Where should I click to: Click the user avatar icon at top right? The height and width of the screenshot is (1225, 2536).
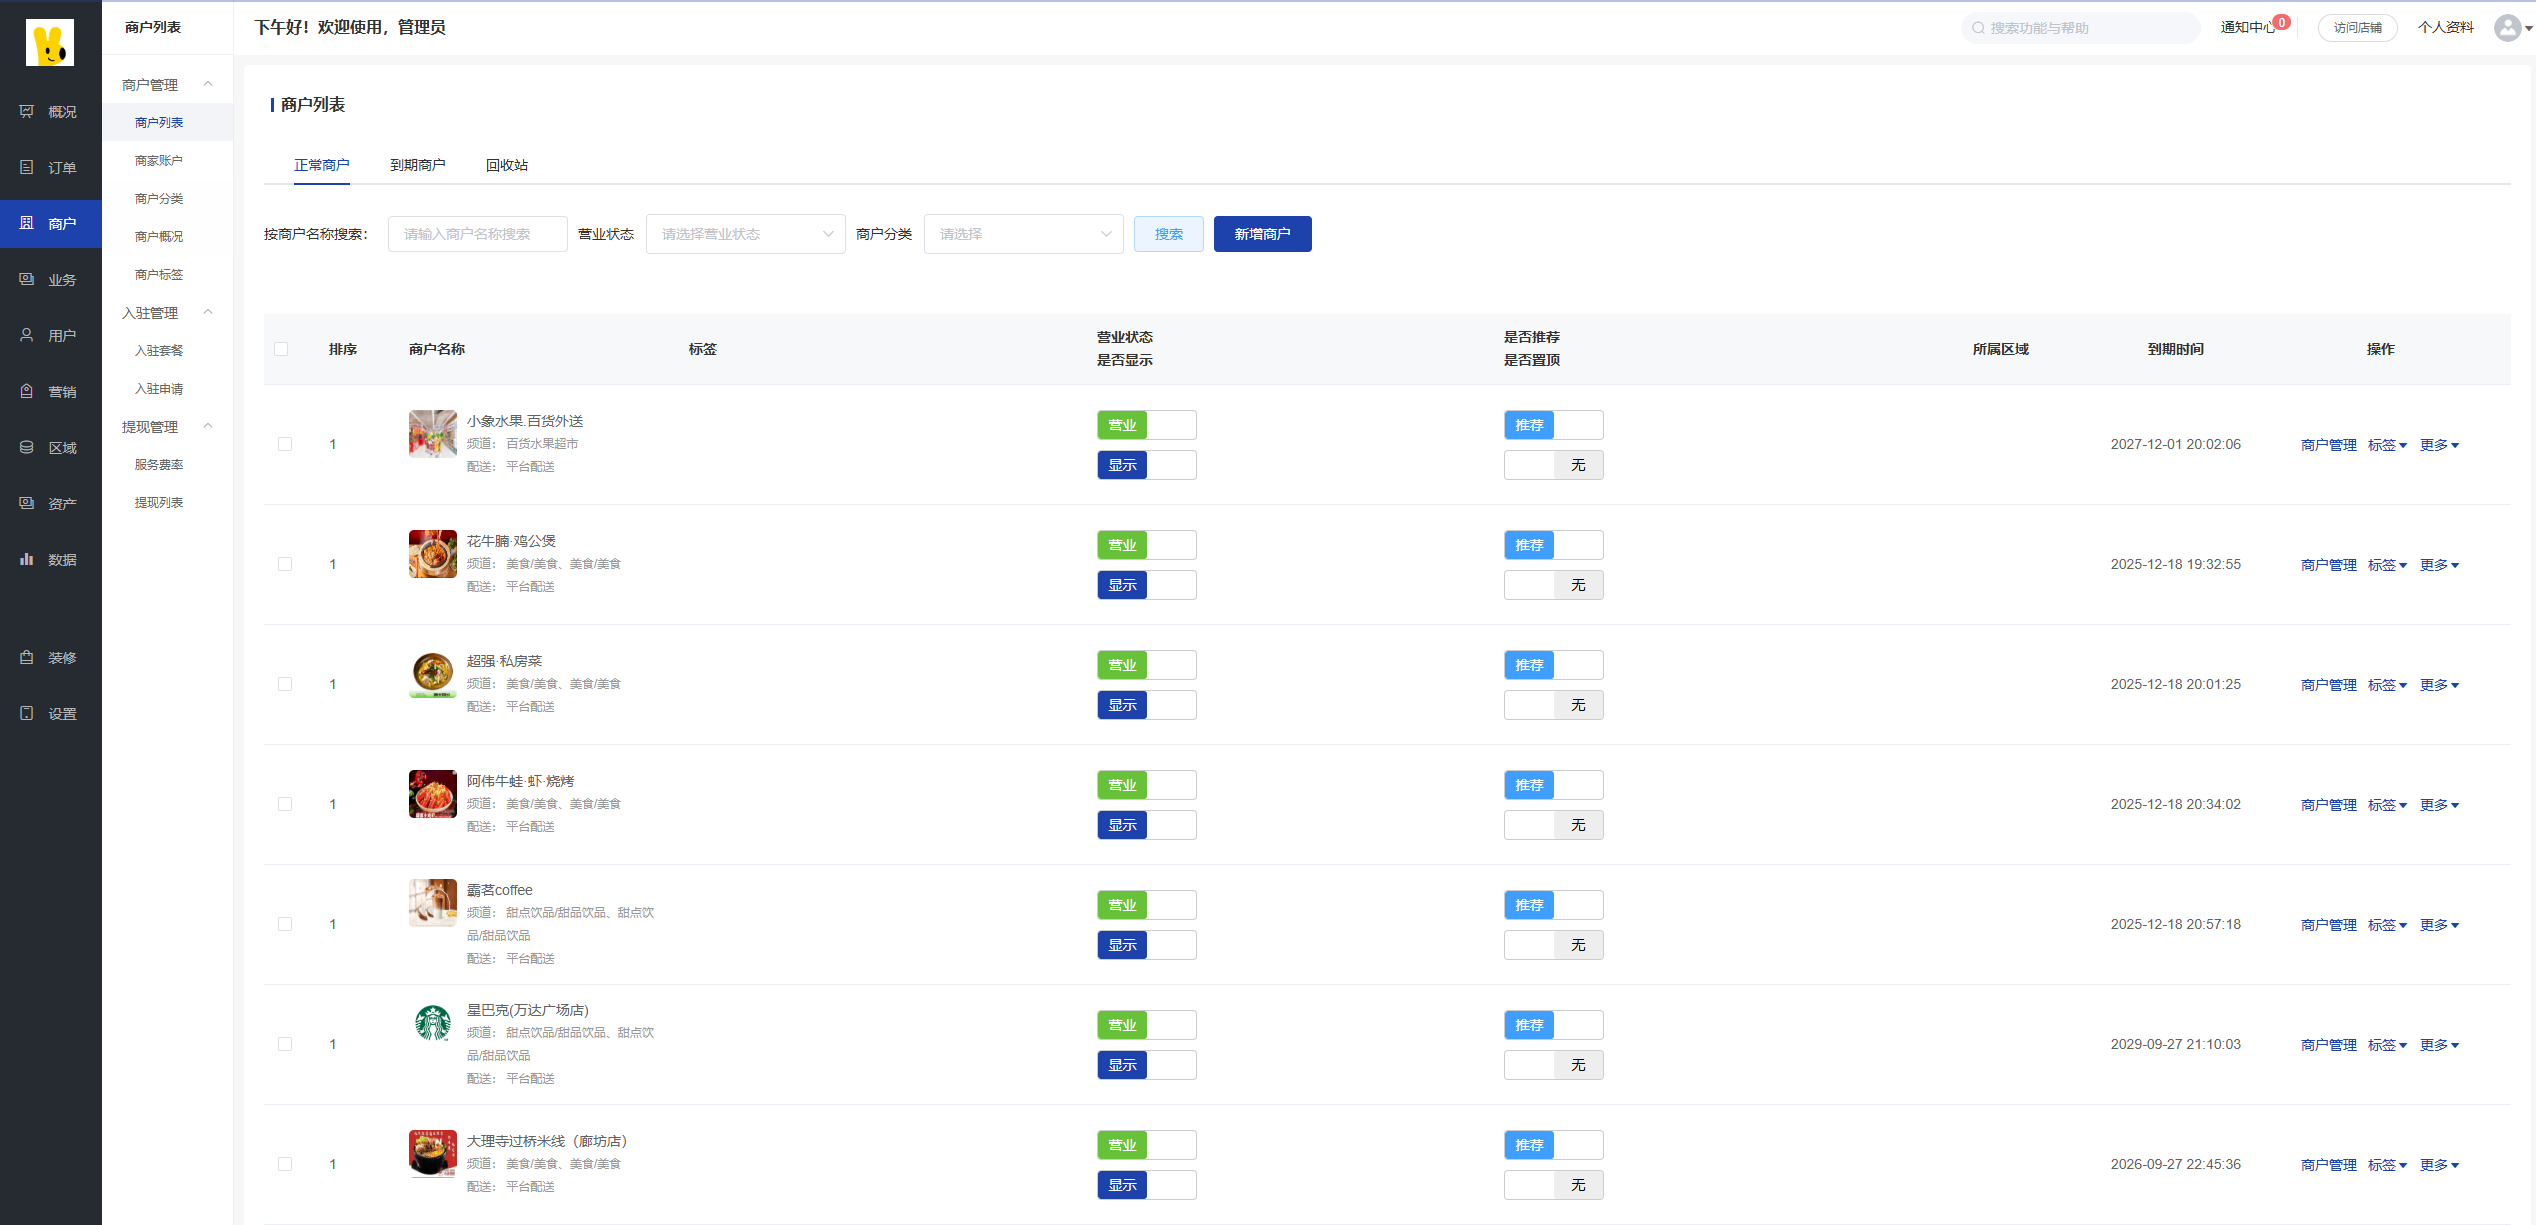coord(2507,27)
